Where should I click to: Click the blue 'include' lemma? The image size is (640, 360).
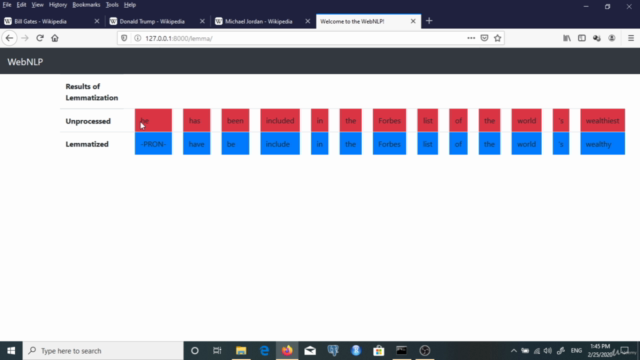(280, 144)
